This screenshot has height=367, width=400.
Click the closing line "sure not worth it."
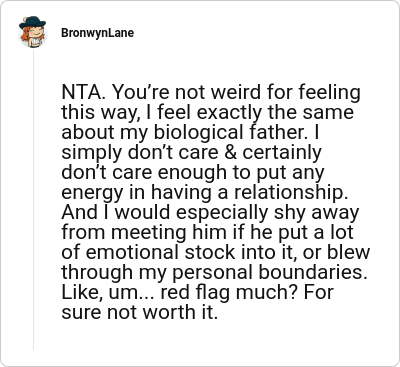(x=139, y=313)
